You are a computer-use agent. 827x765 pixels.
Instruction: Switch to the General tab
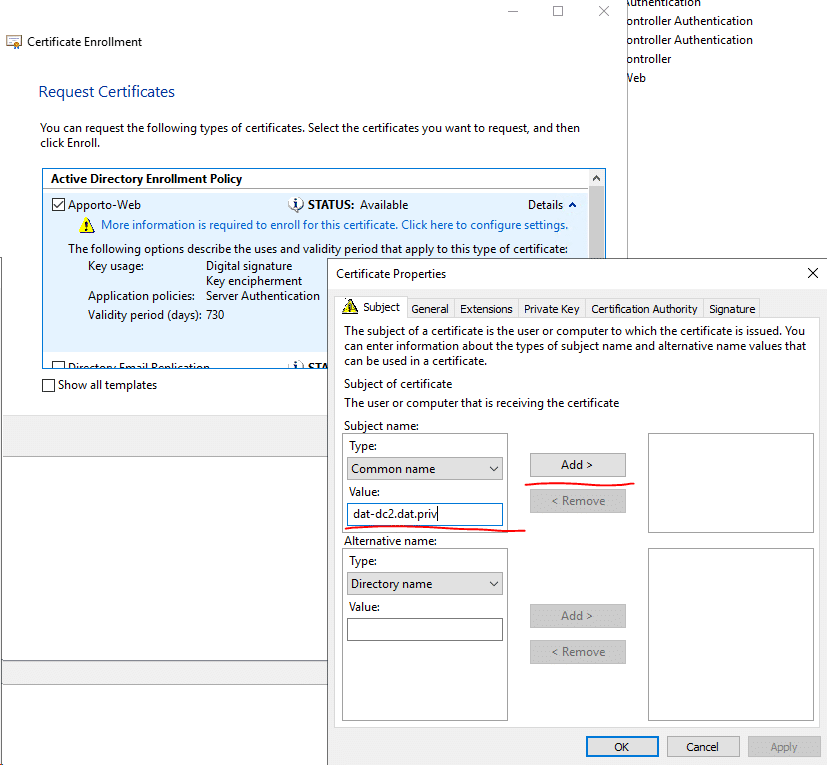pyautogui.click(x=430, y=309)
